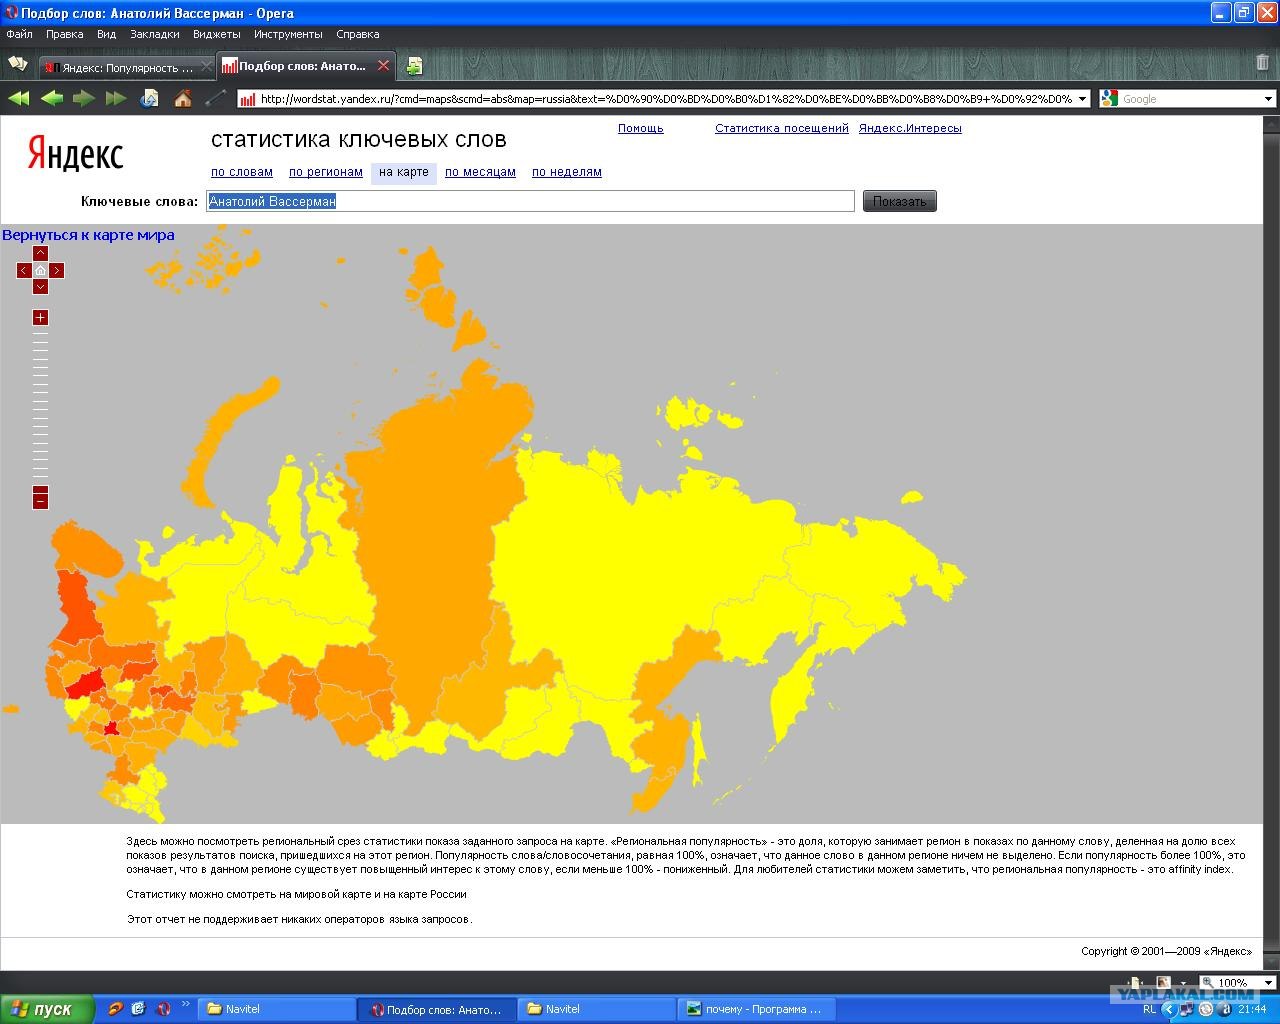This screenshot has width=1280, height=1024.
Task: Pan the map up with arrow button
Action: 40,254
